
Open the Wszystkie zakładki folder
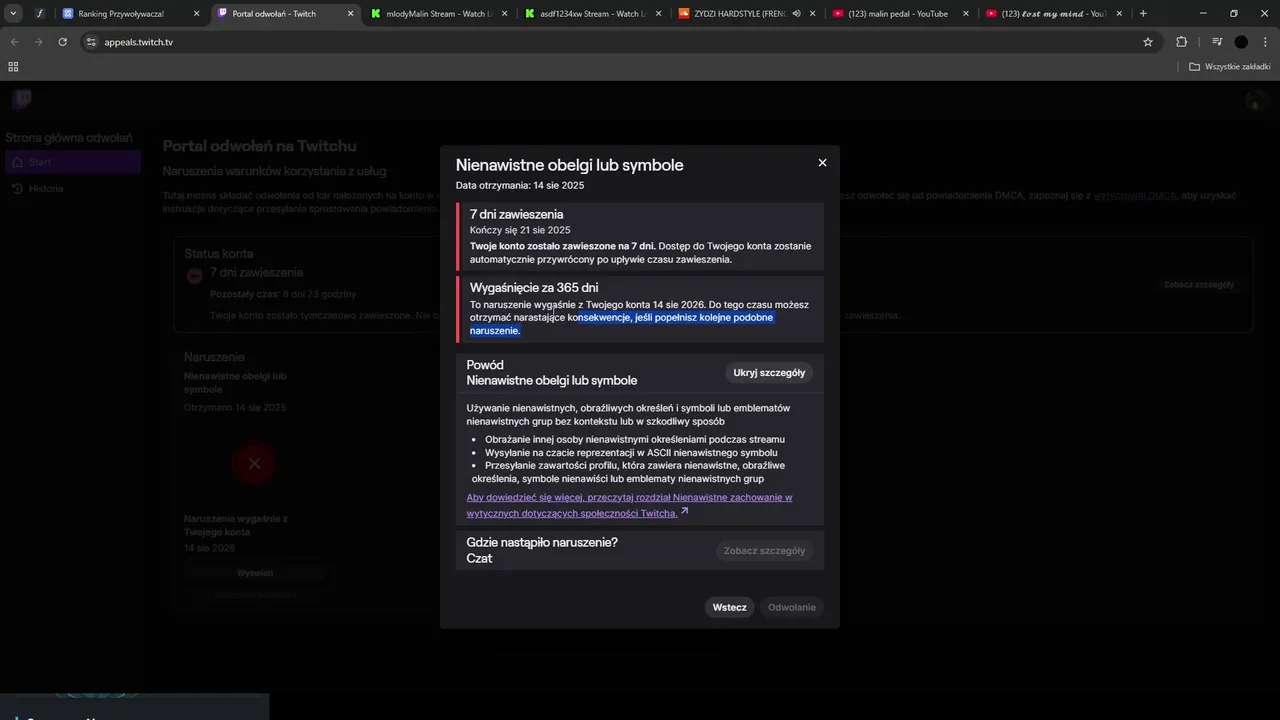coord(1229,67)
